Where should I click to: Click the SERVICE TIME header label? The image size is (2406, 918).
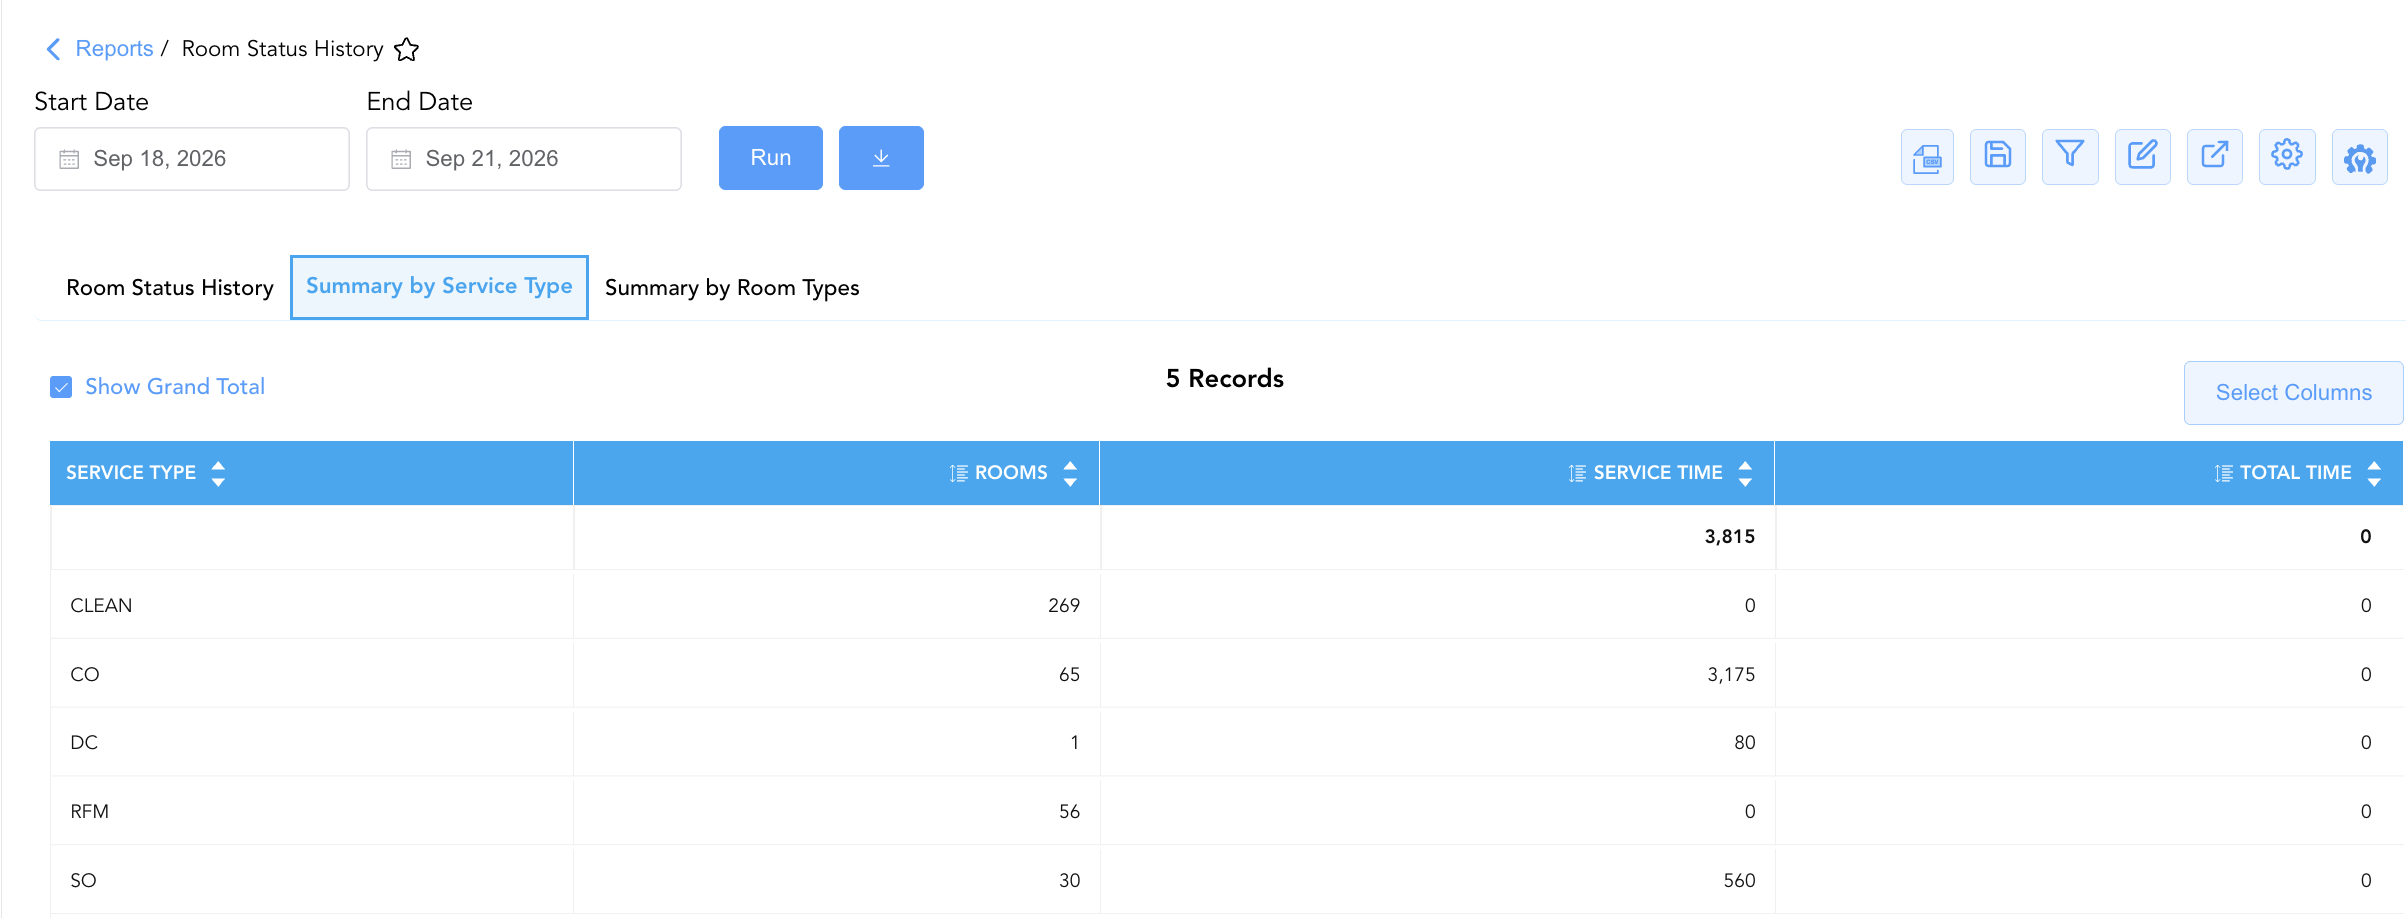click(1658, 473)
